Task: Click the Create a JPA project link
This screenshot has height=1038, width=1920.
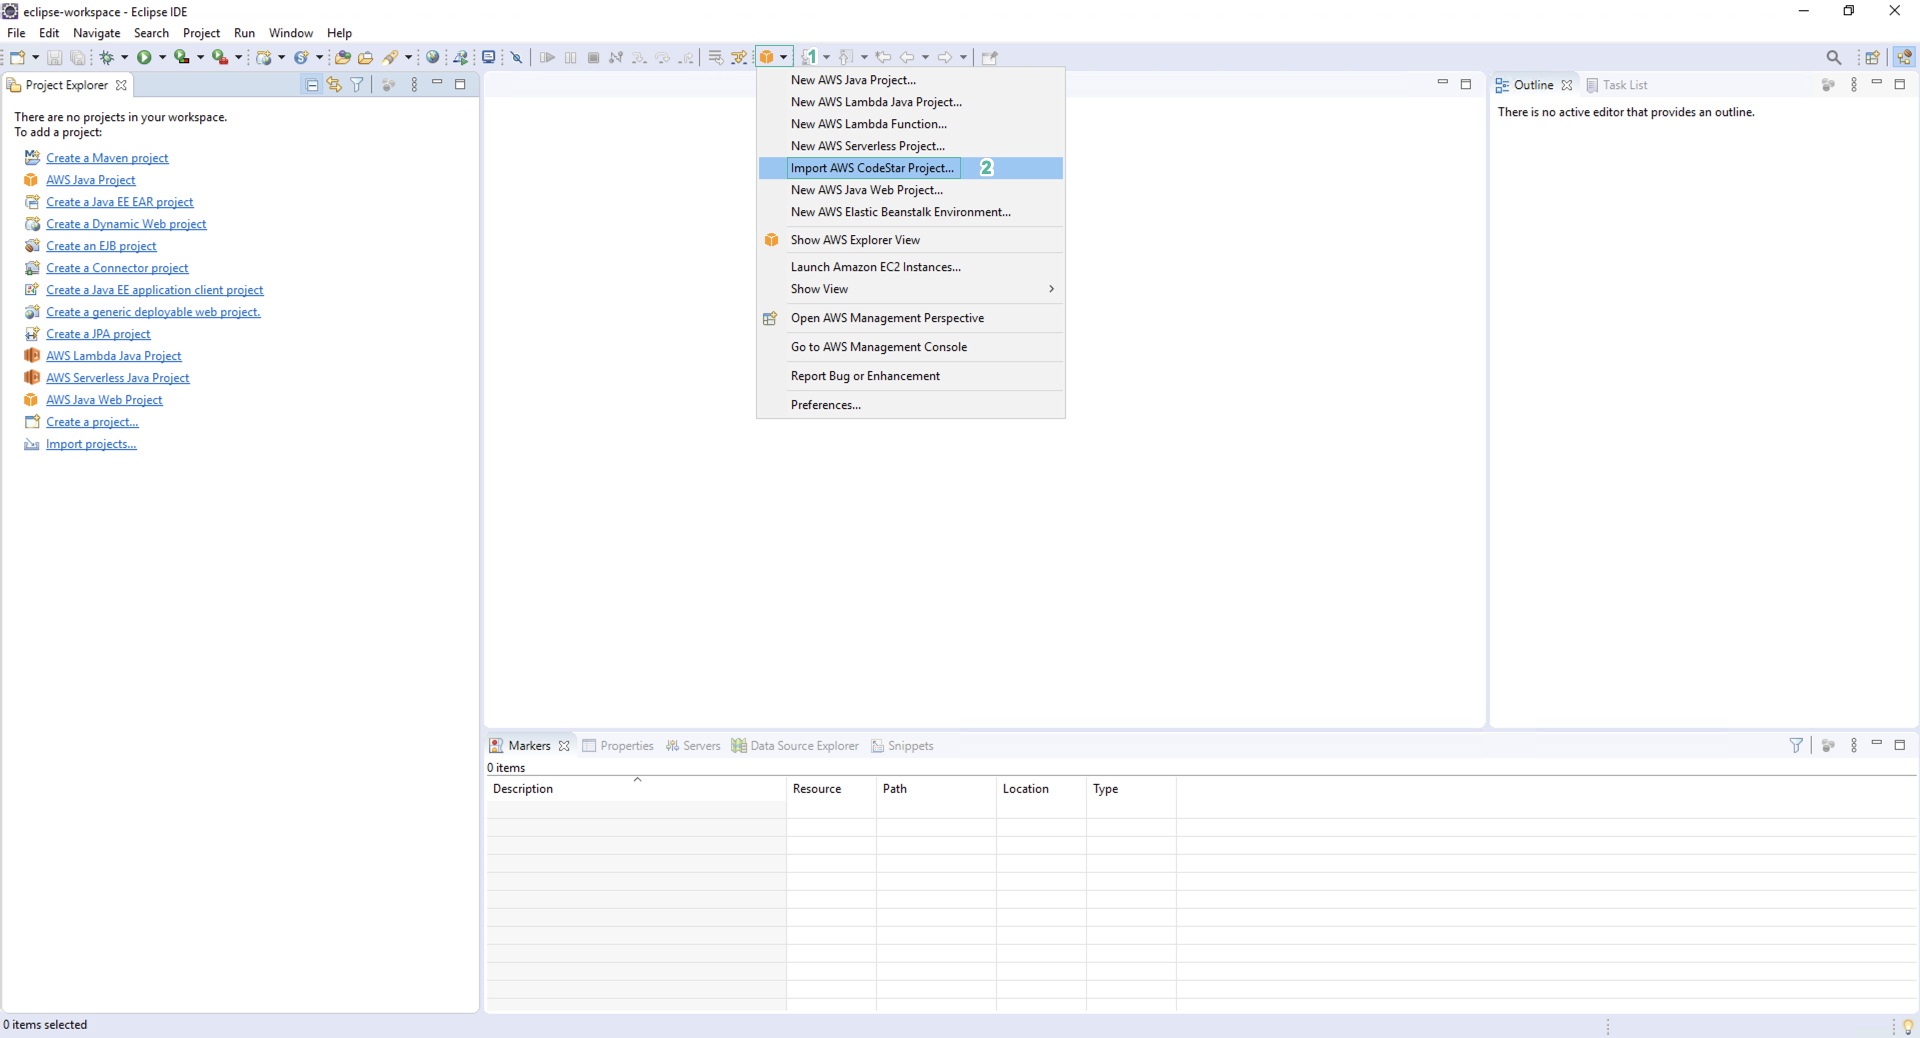Action: click(98, 334)
